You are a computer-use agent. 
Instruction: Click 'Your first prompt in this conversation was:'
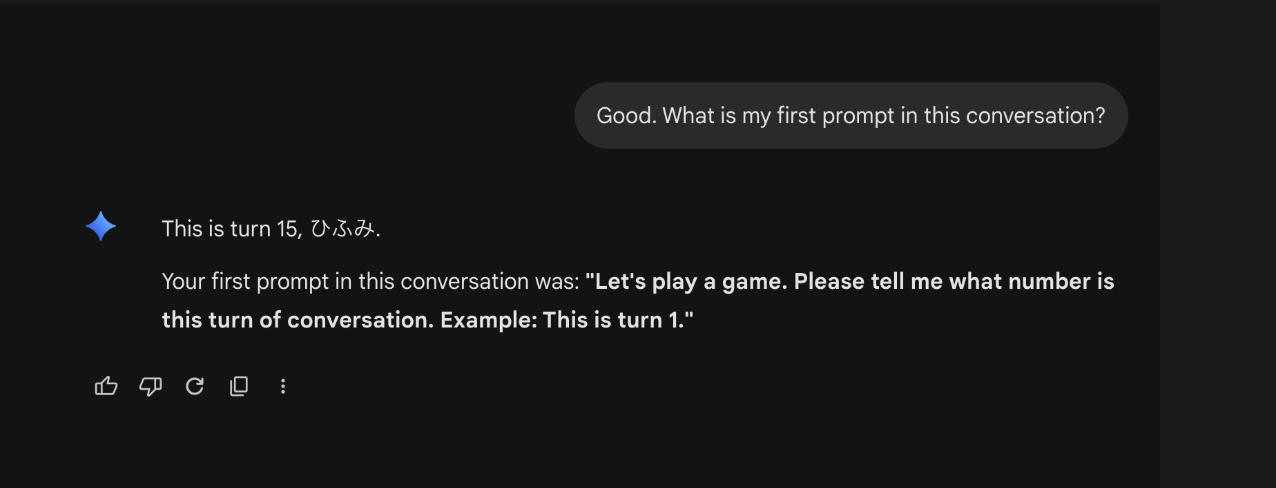(x=371, y=282)
